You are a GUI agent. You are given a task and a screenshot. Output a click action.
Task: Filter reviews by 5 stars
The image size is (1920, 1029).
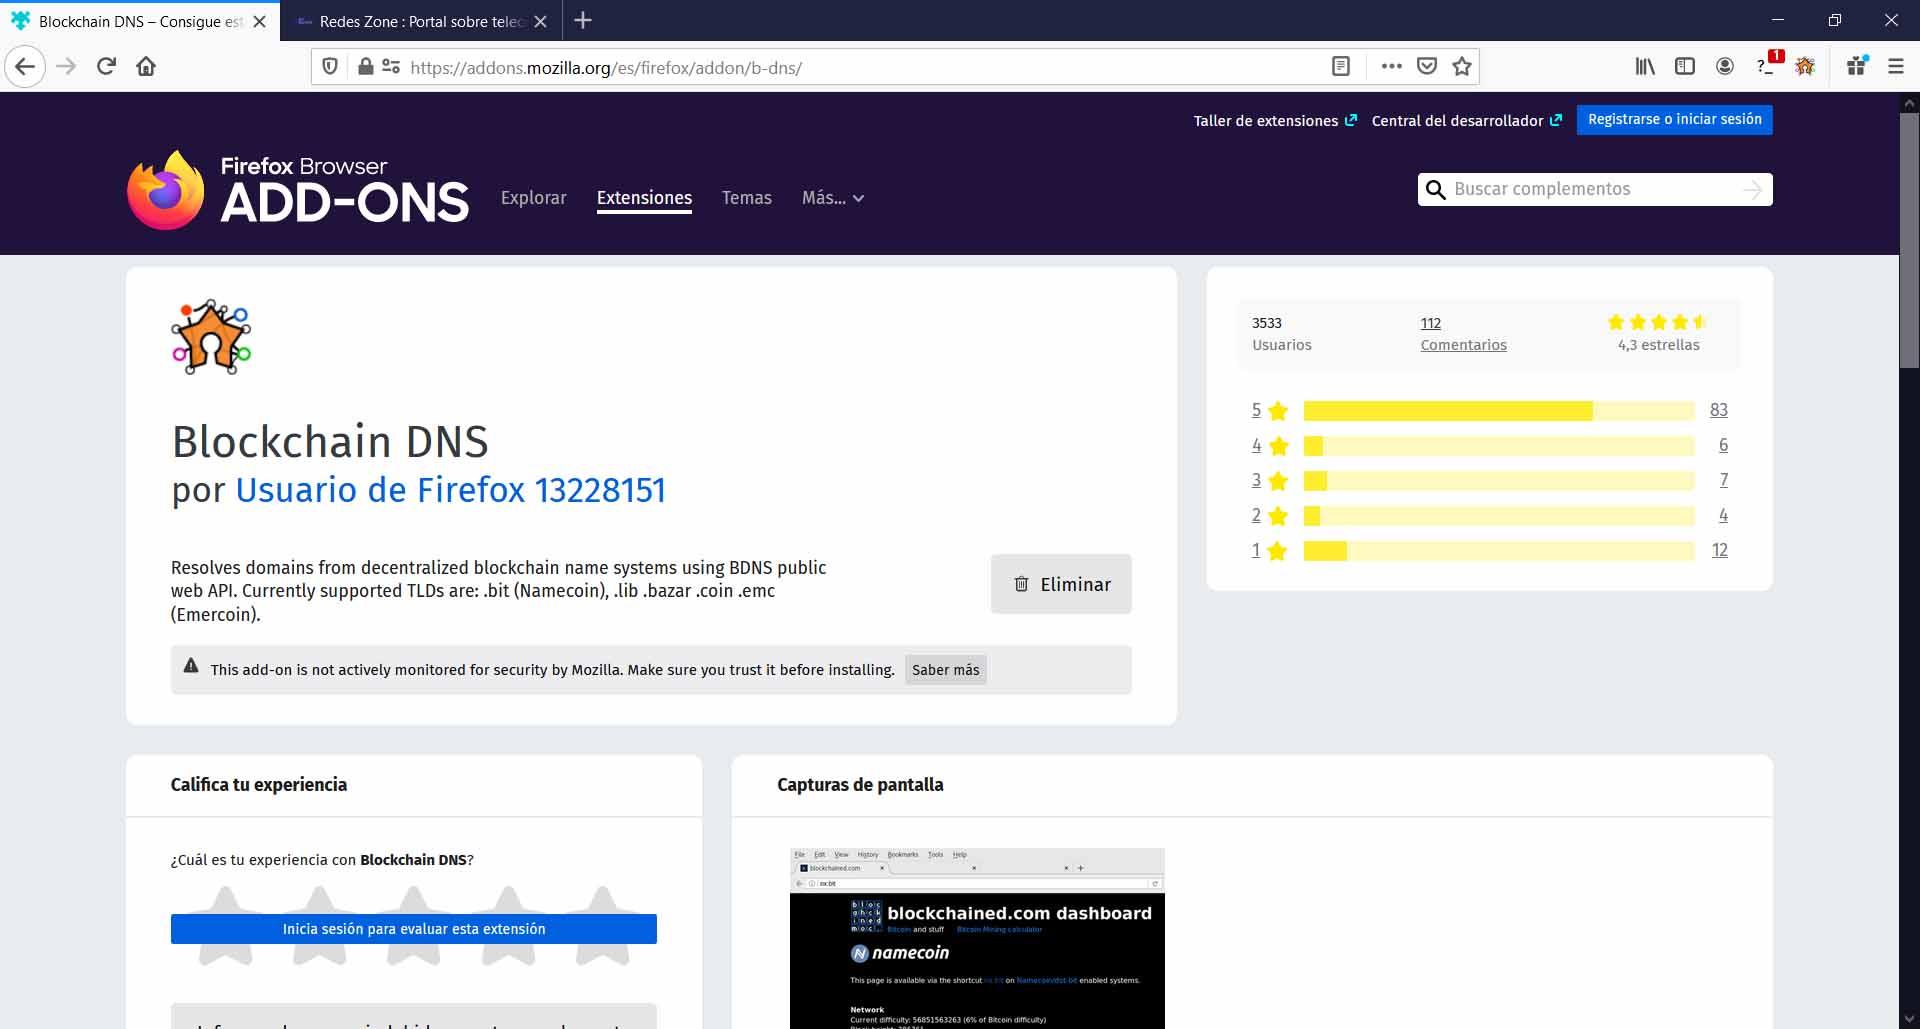(1270, 410)
